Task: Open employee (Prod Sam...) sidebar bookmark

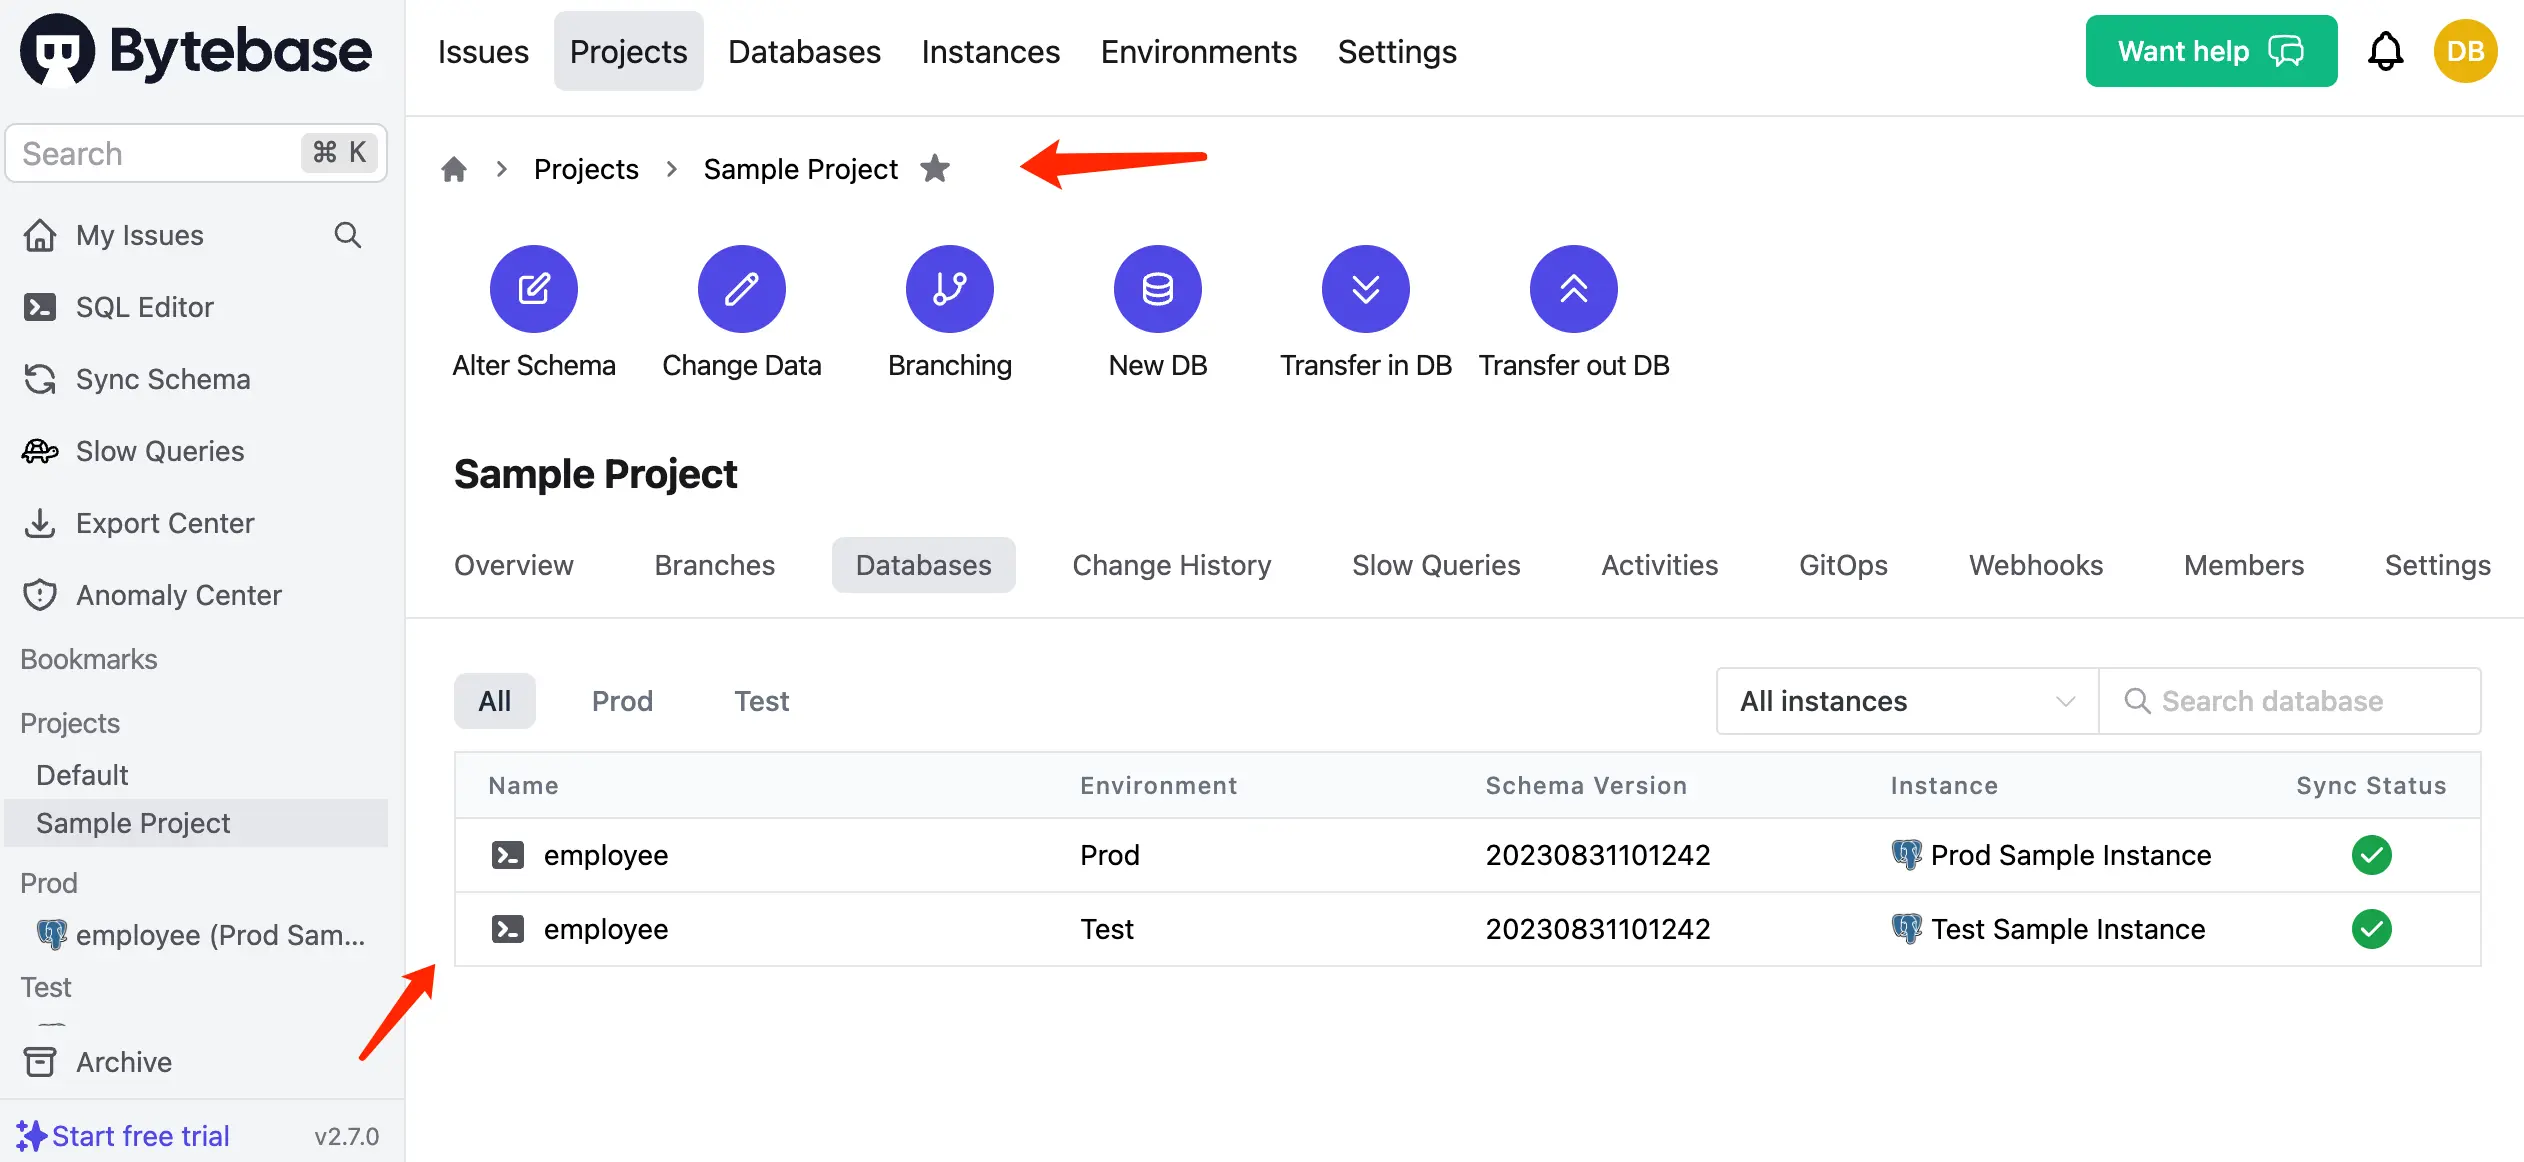Action: pyautogui.click(x=200, y=935)
